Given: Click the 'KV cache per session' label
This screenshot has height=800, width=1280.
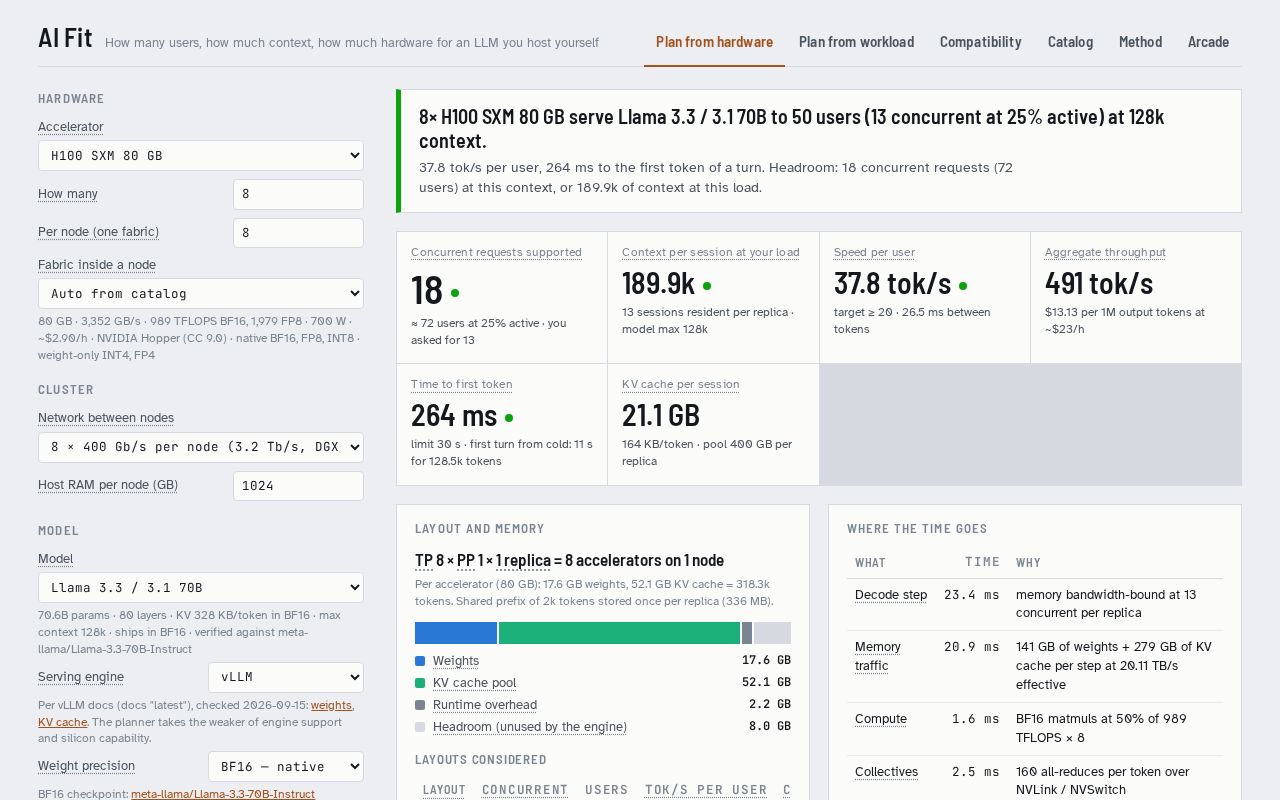Looking at the screenshot, I should [681, 385].
